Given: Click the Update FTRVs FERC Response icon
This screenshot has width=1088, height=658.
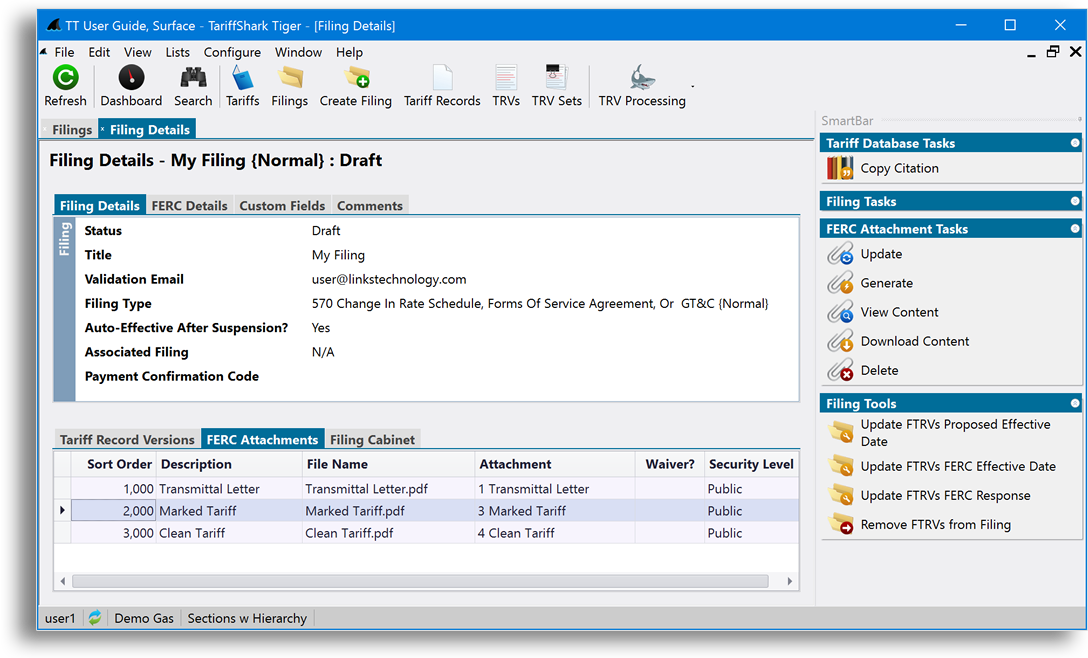Looking at the screenshot, I should click(841, 496).
